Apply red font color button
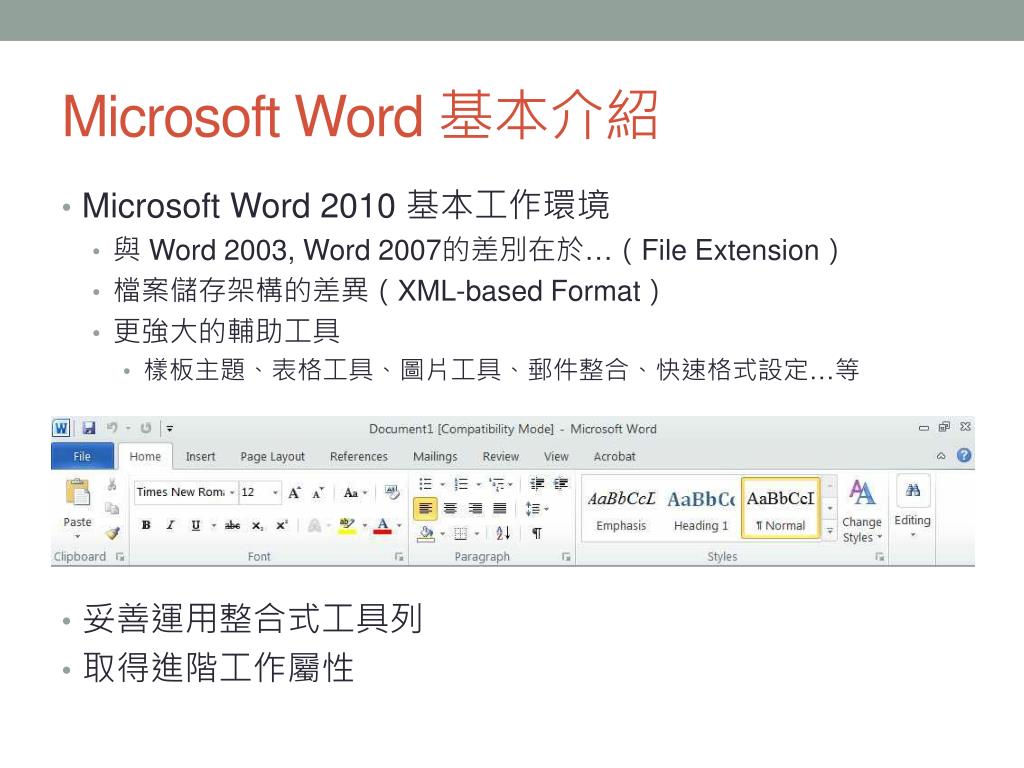1024x768 pixels. (383, 525)
